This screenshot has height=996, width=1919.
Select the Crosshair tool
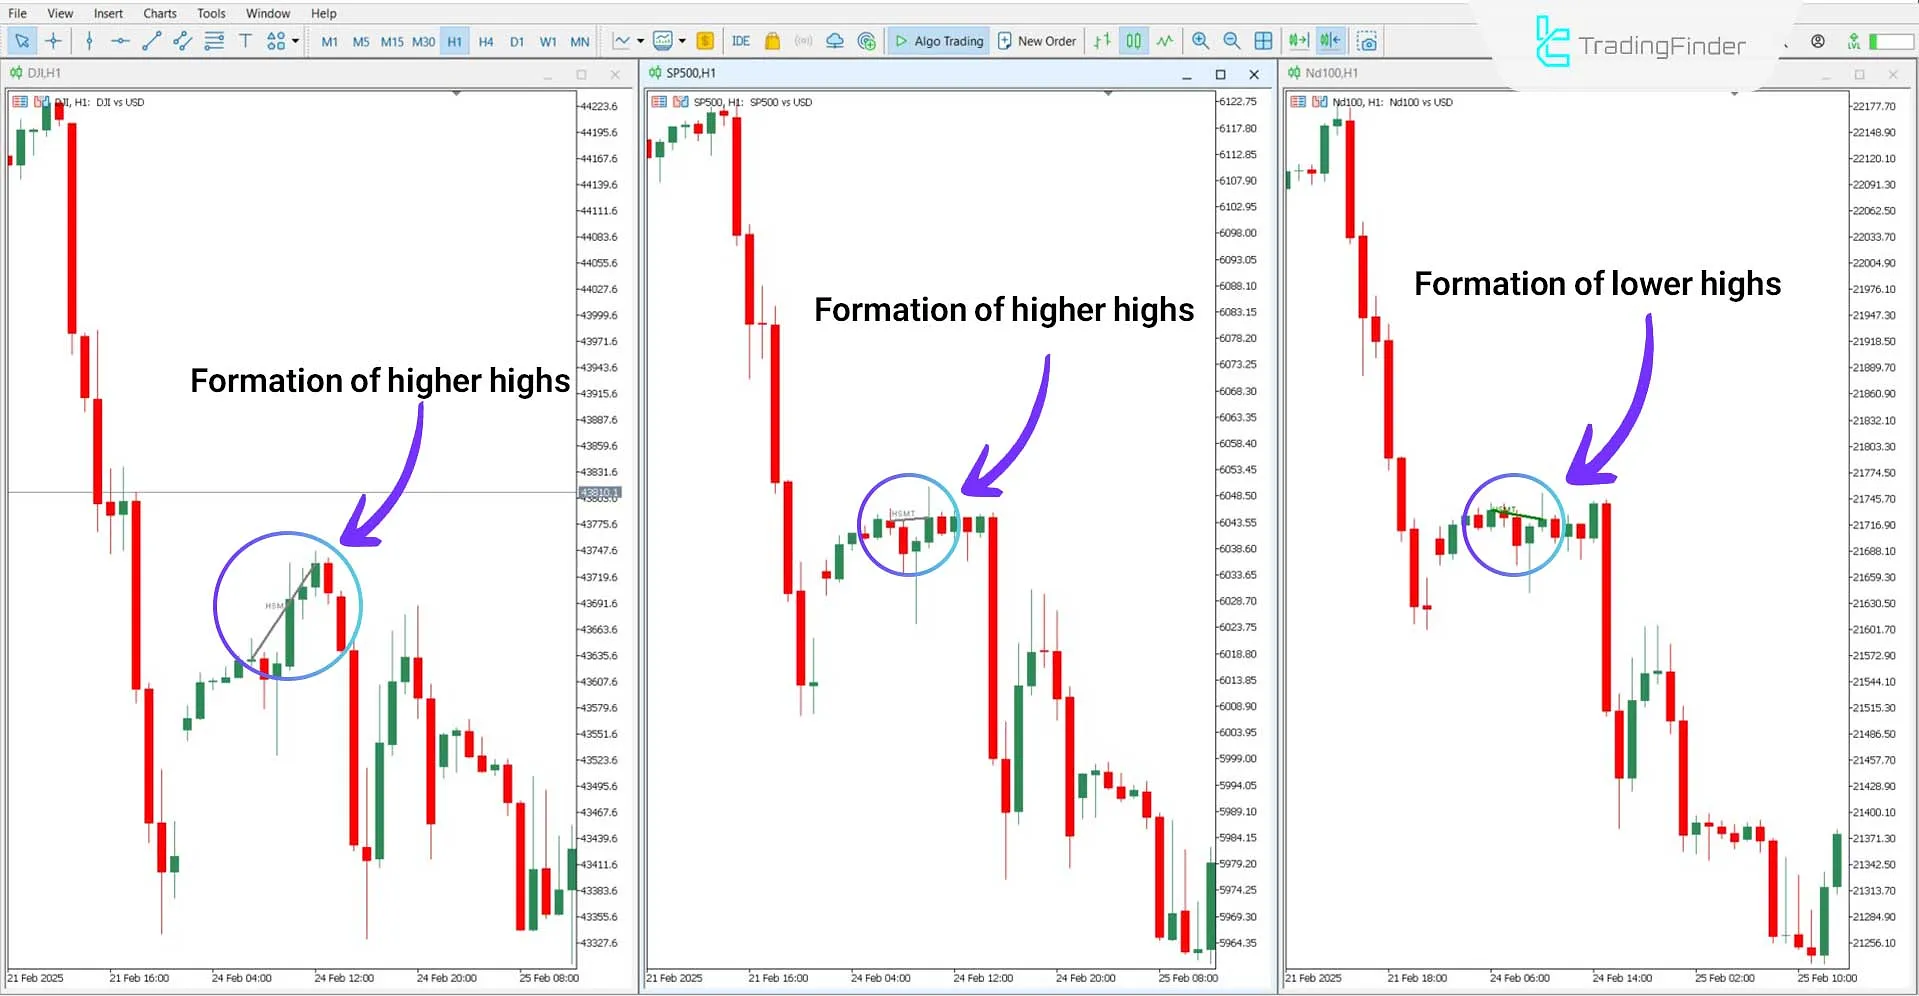(53, 41)
